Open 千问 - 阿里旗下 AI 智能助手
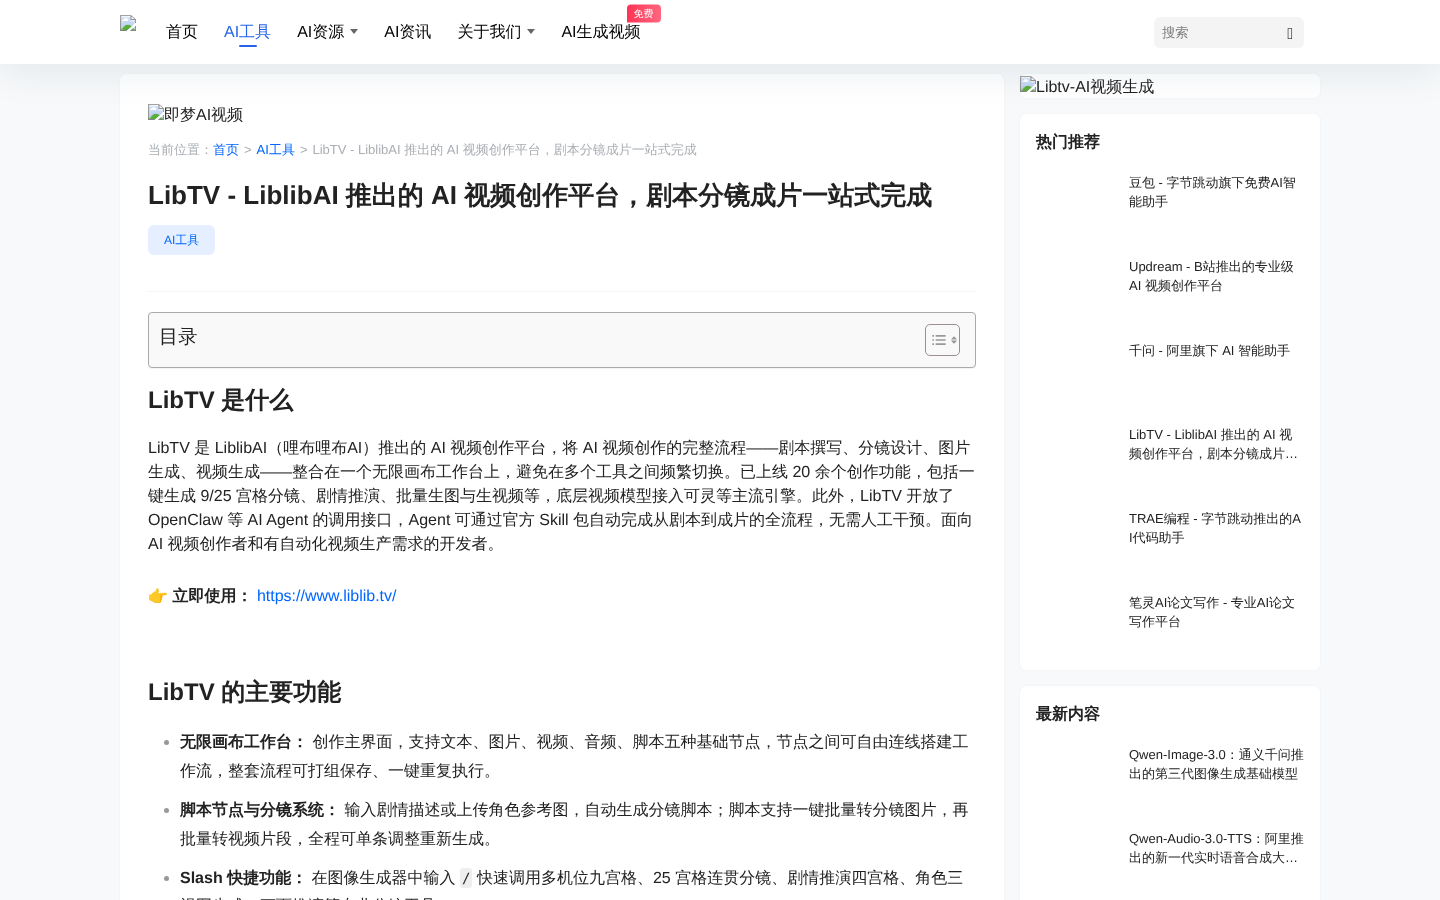This screenshot has width=1440, height=900. click(x=1209, y=351)
